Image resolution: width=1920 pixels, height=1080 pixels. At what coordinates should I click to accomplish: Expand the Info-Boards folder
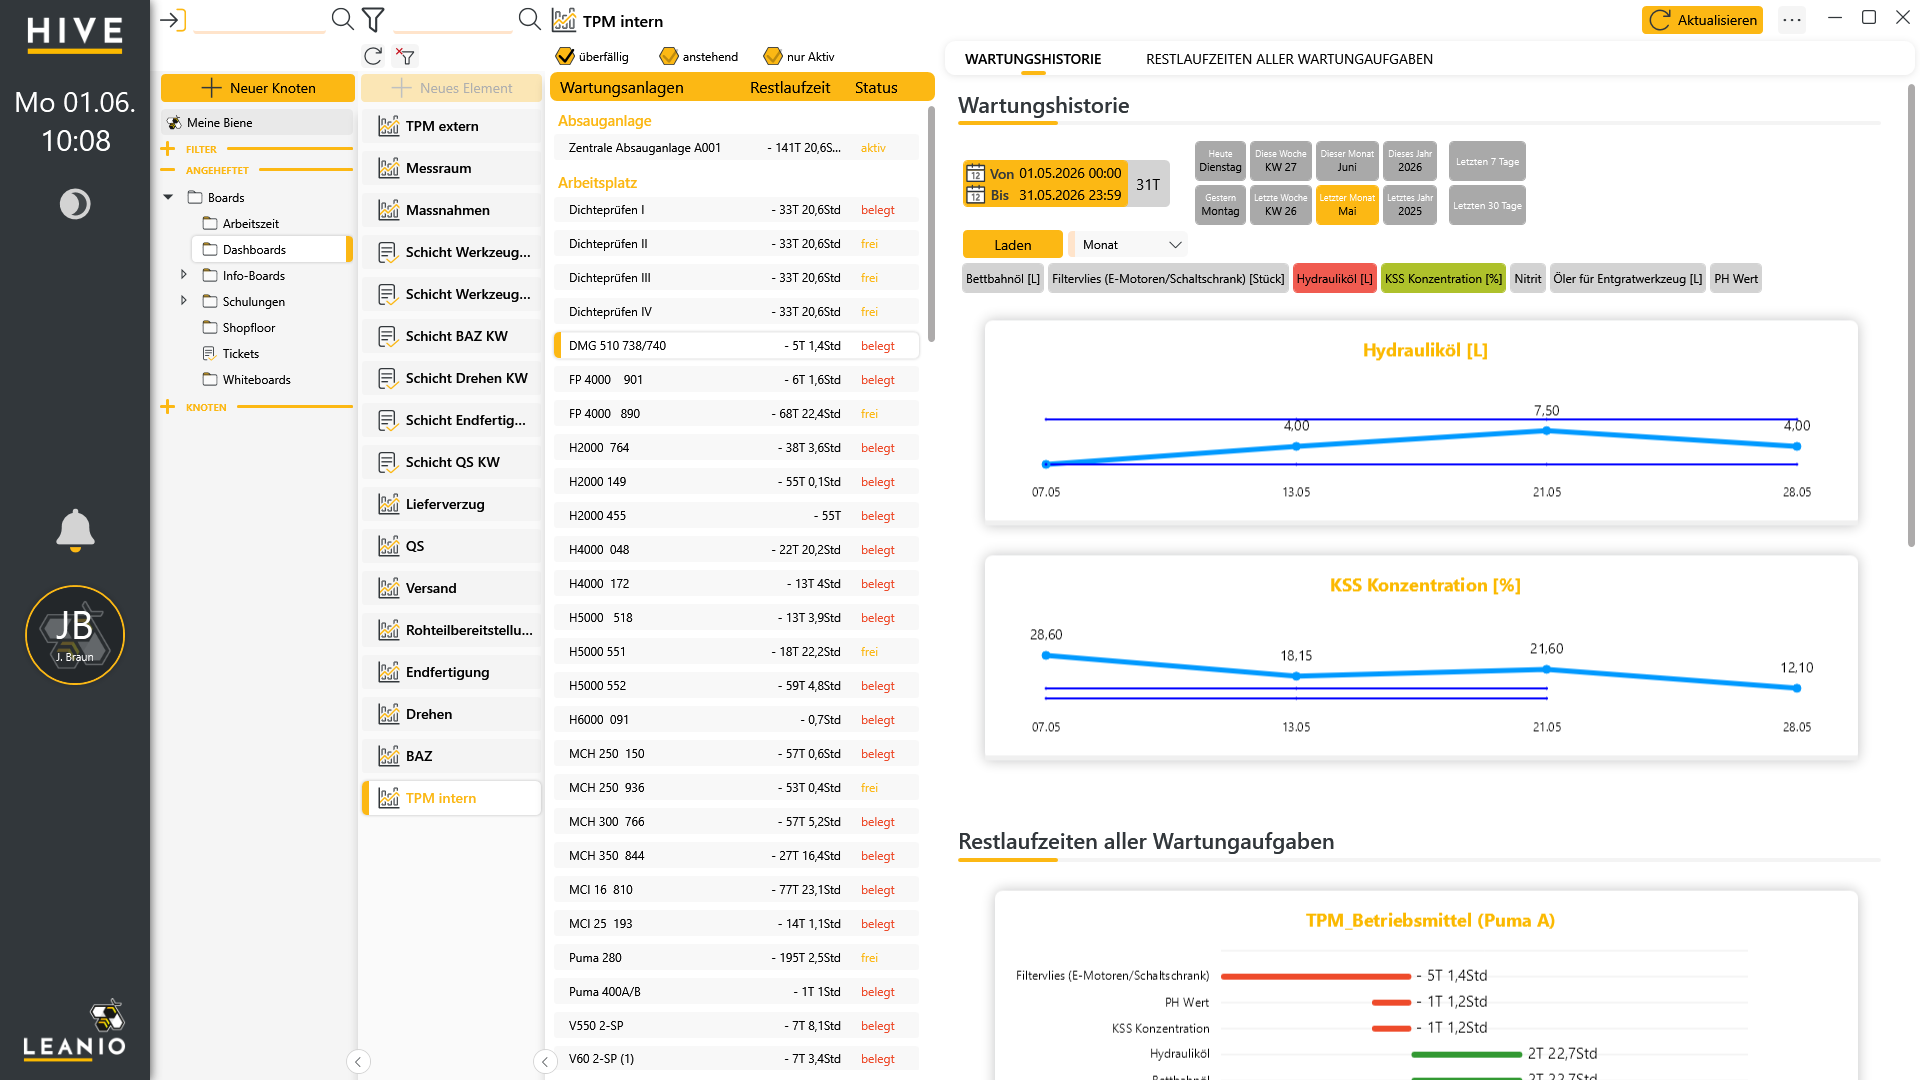(183, 274)
